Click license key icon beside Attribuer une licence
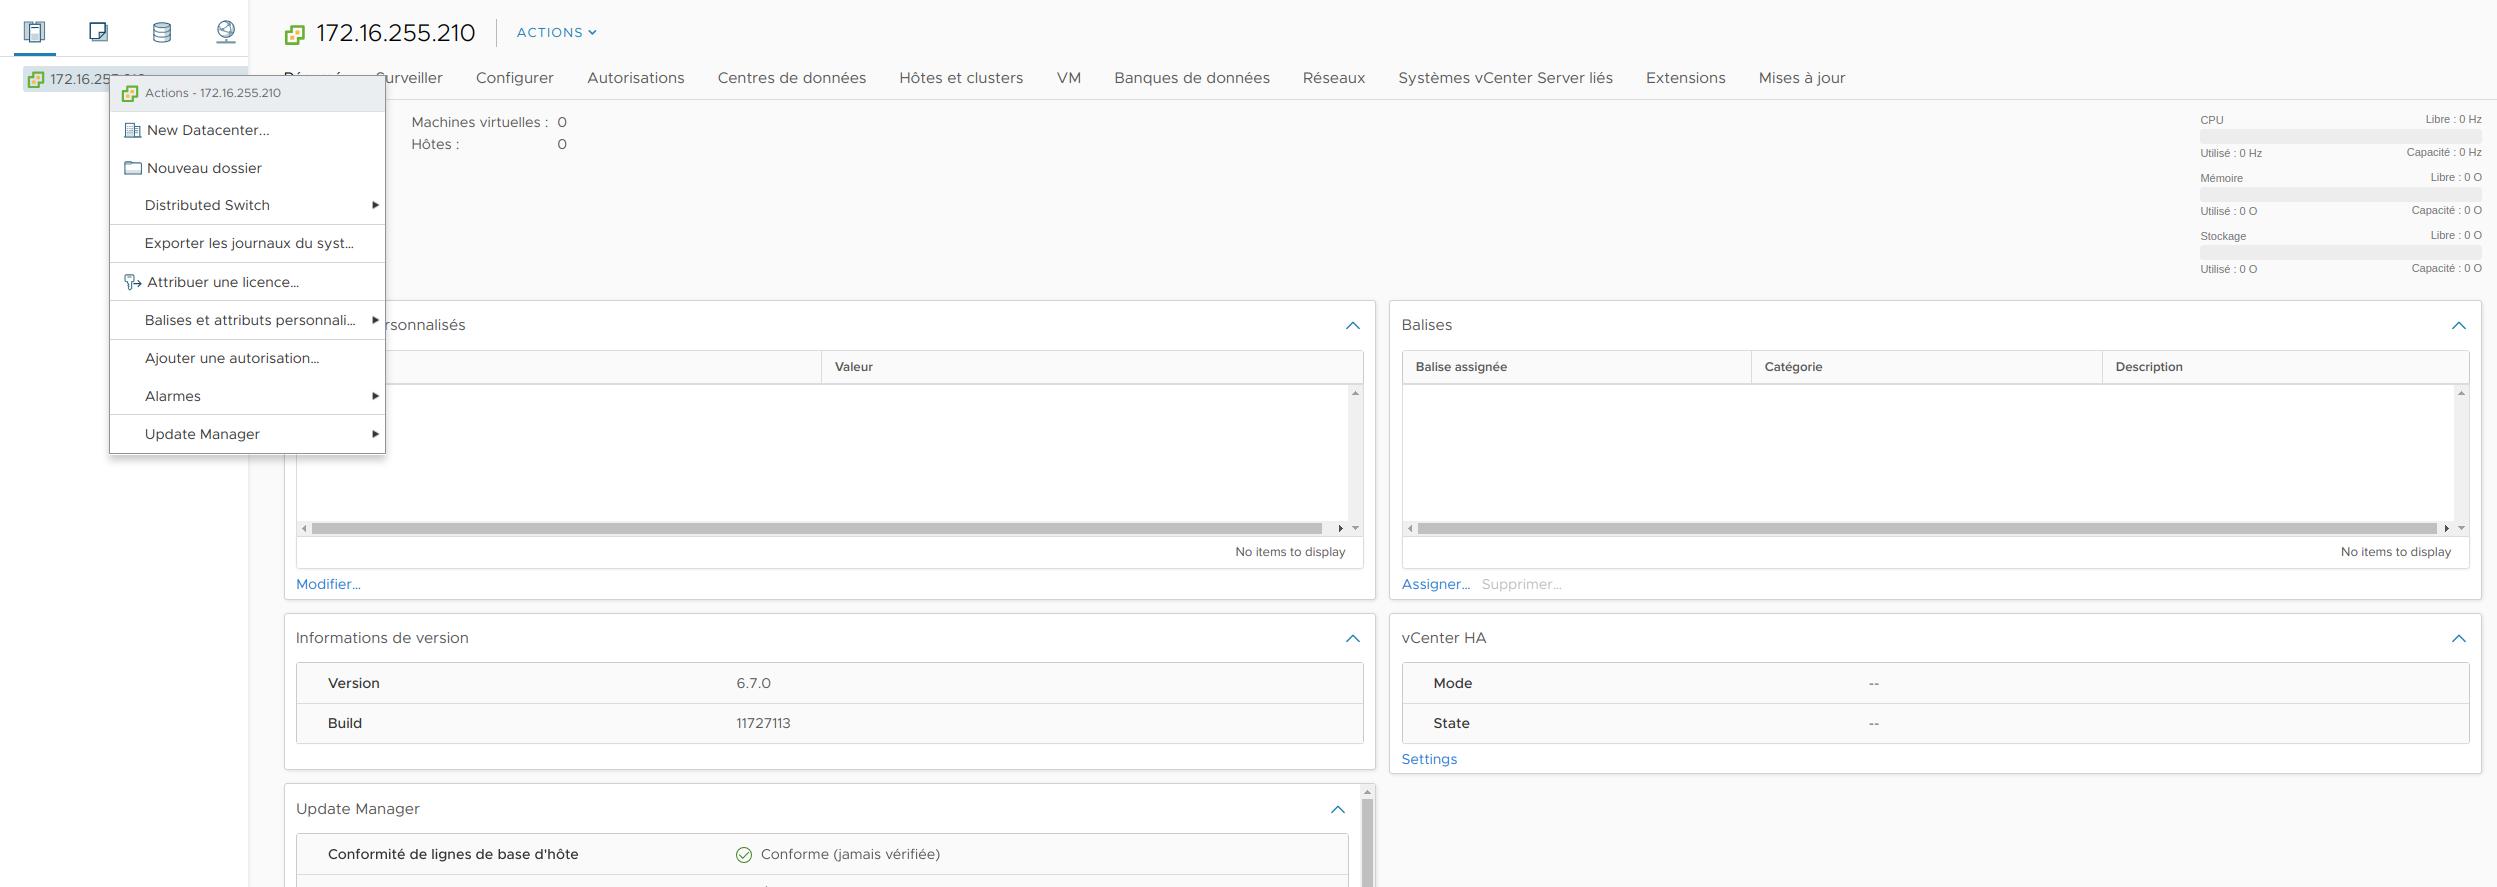Image resolution: width=2497 pixels, height=887 pixels. pyautogui.click(x=132, y=282)
